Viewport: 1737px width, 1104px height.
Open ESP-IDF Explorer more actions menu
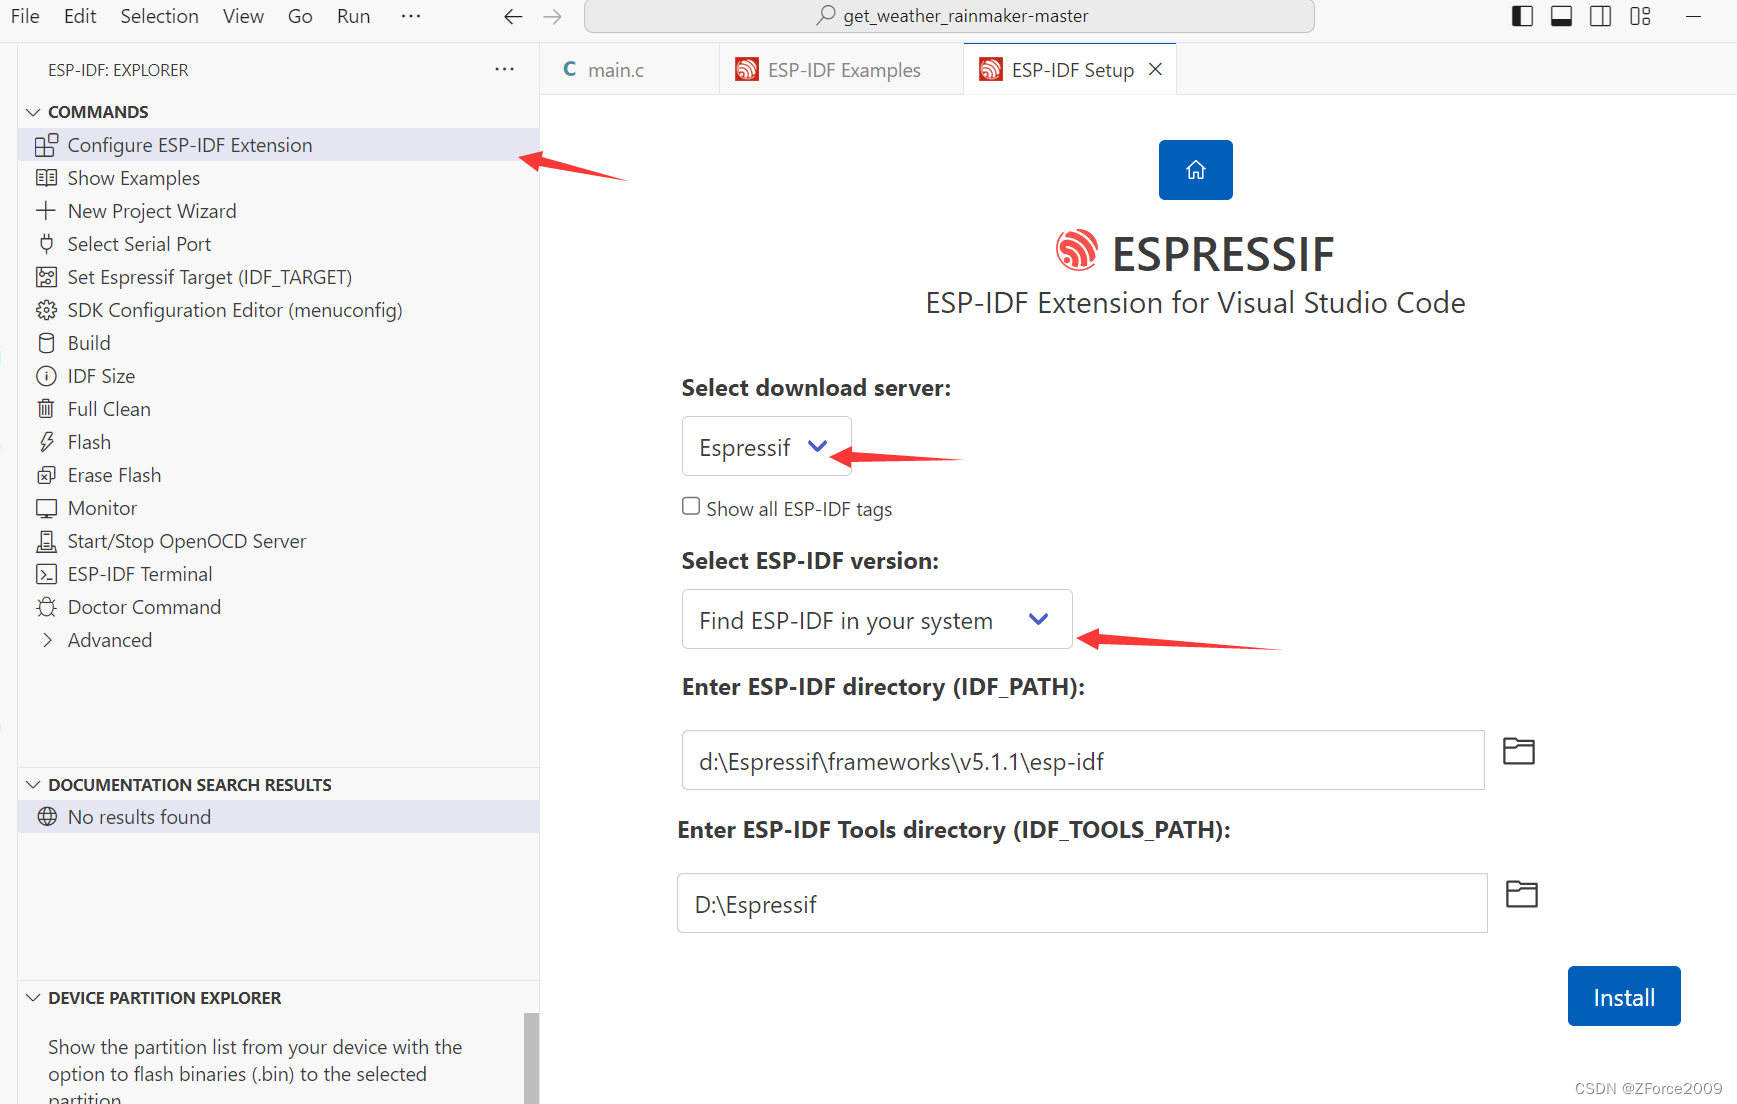point(504,69)
